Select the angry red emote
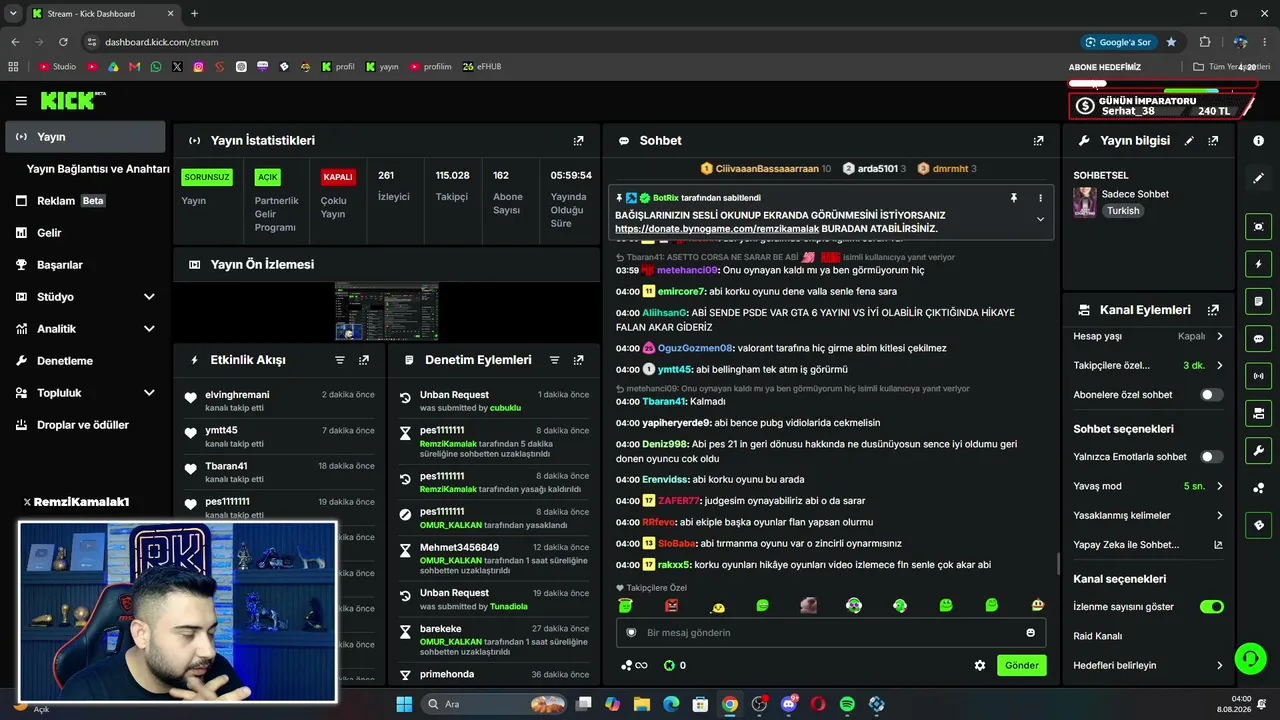This screenshot has height=720, width=1280. pyautogui.click(x=672, y=605)
